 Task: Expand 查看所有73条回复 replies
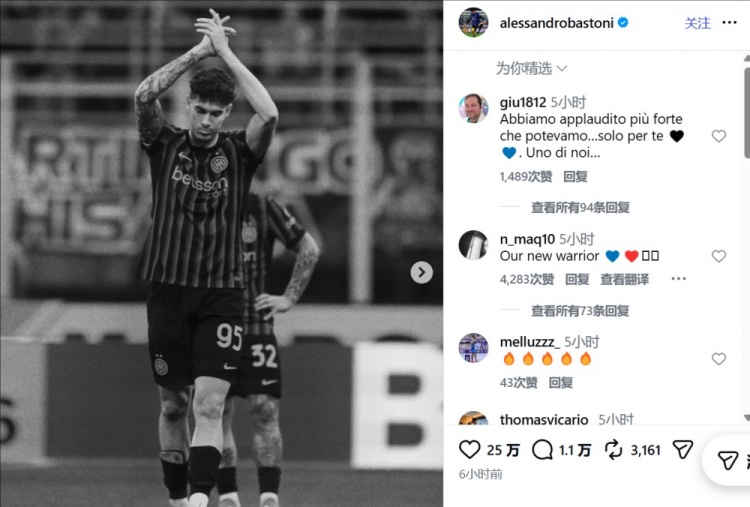(x=580, y=311)
